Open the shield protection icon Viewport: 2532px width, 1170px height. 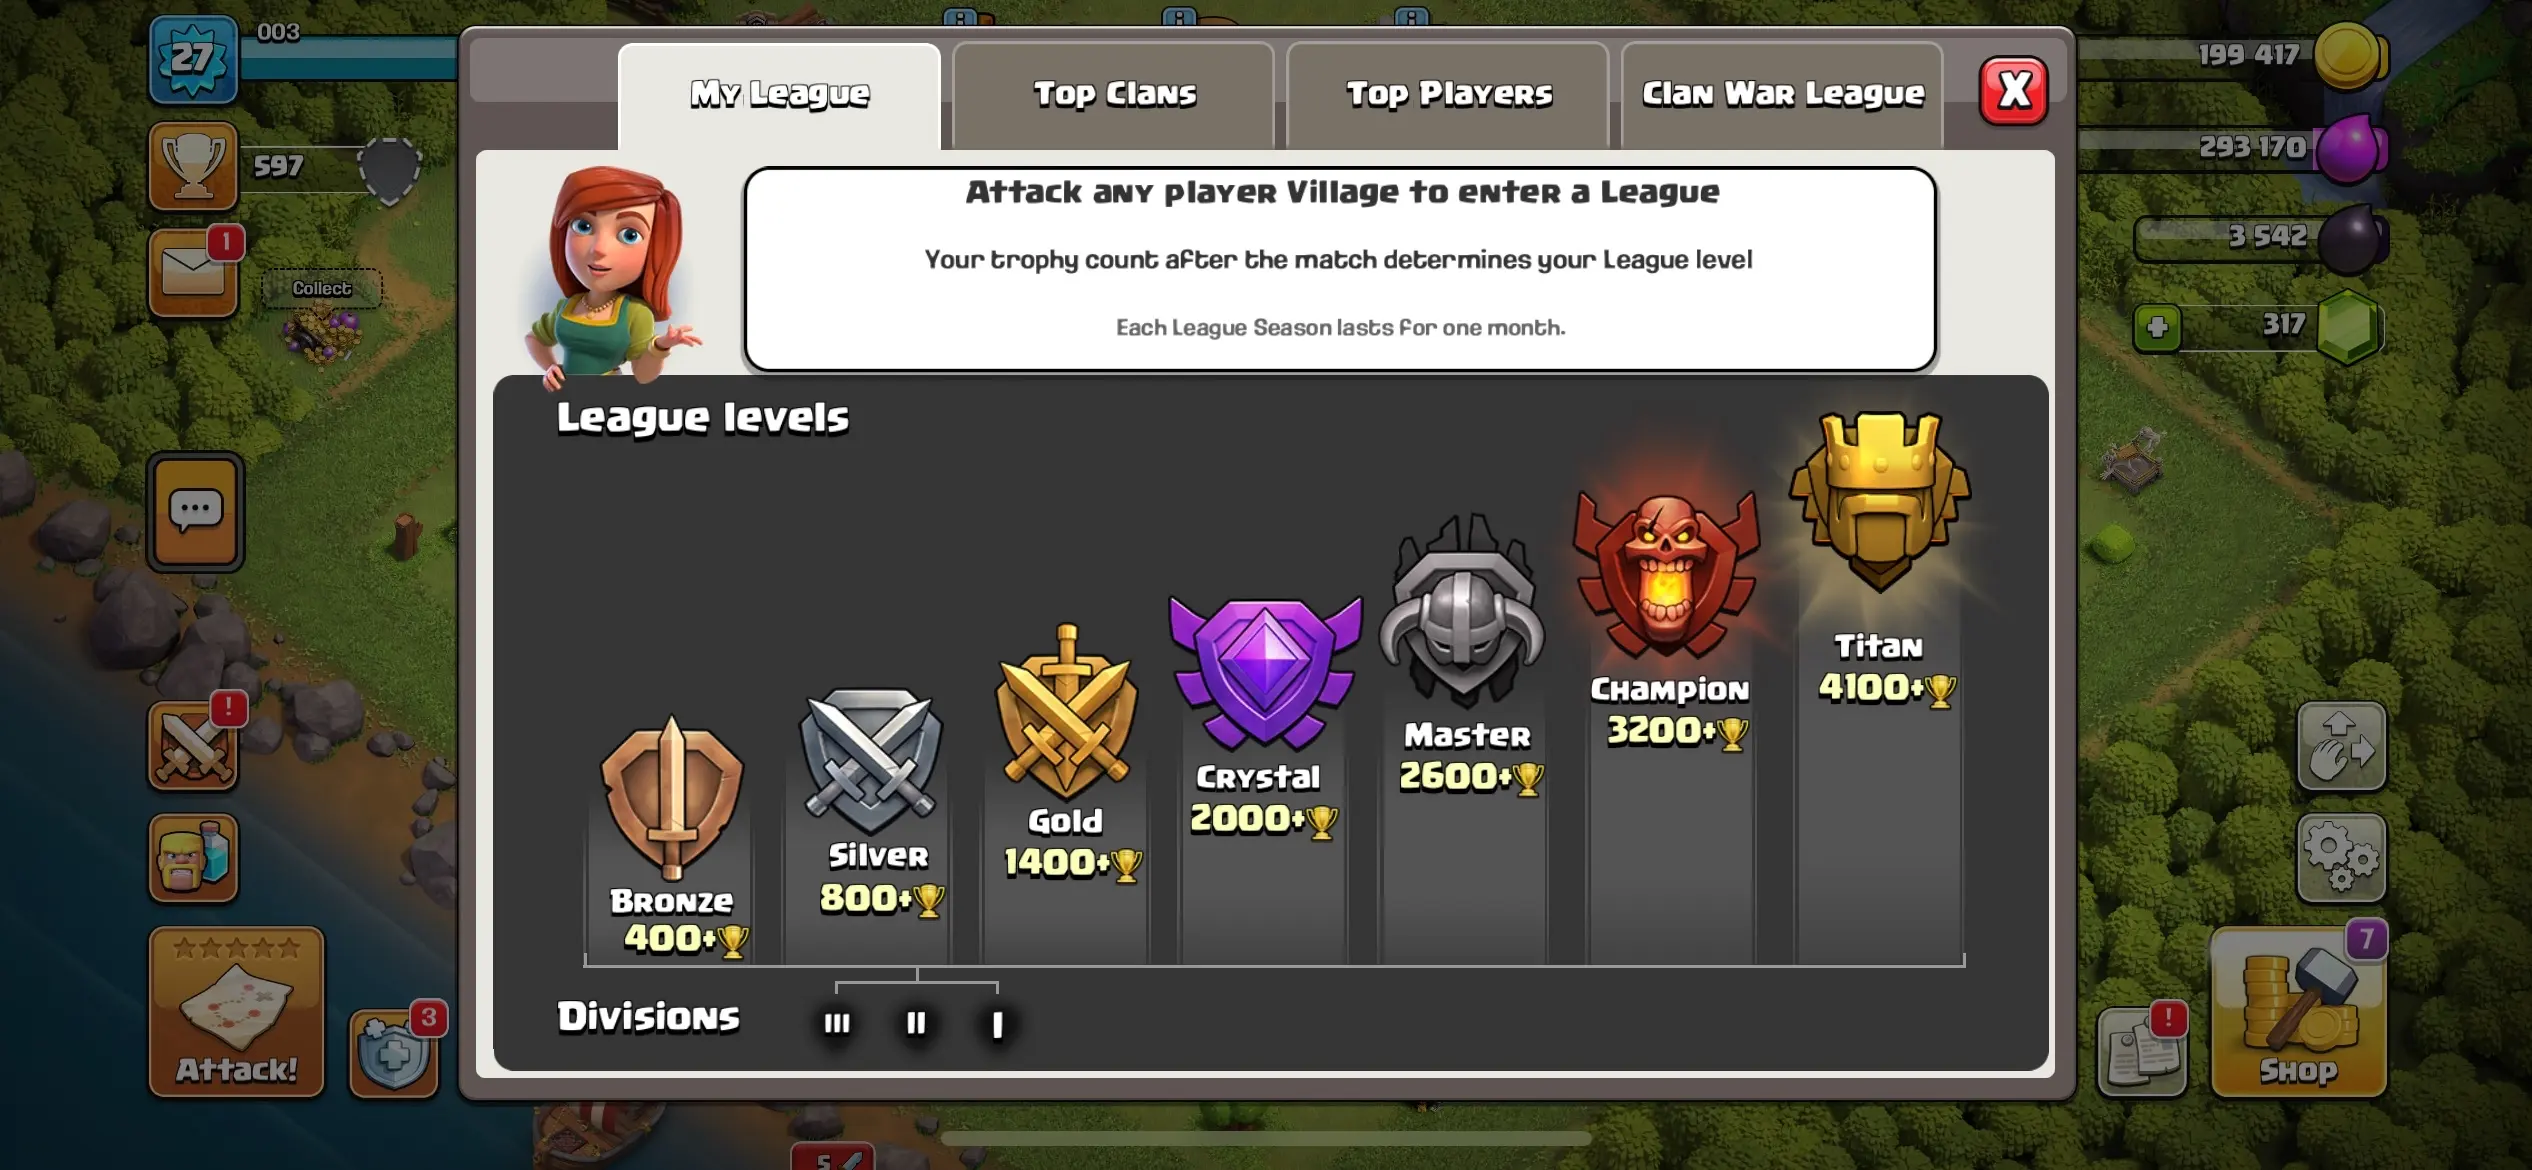click(393, 1054)
